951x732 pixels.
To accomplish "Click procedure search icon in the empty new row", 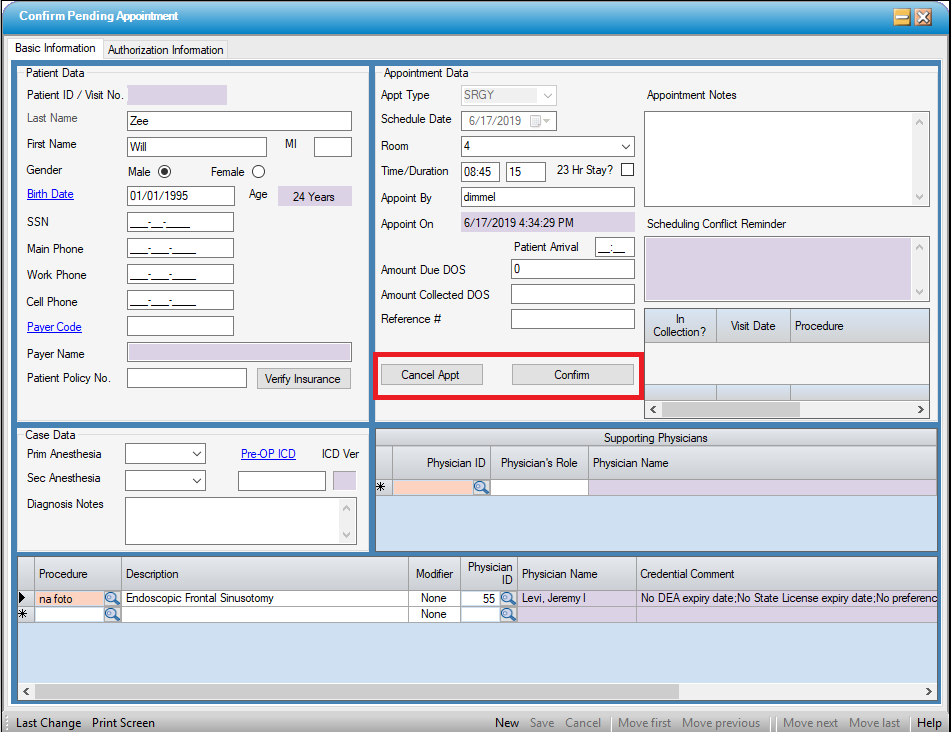I will tap(112, 614).
